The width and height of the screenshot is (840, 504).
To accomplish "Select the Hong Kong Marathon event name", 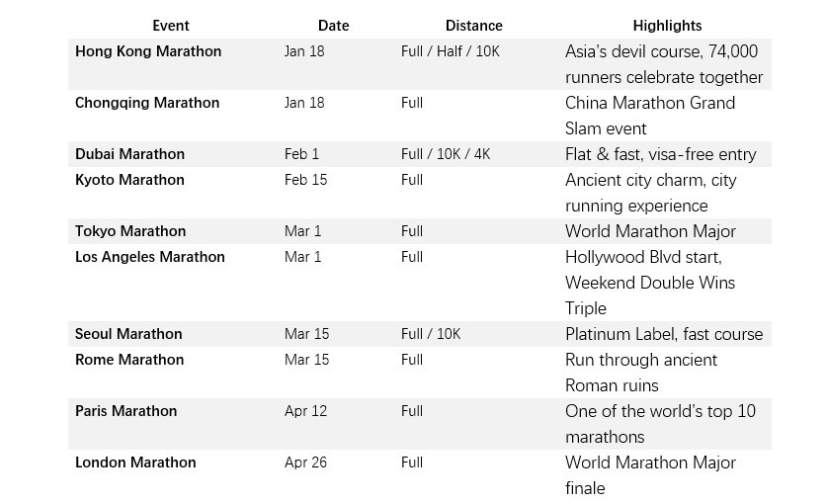I will point(148,51).
